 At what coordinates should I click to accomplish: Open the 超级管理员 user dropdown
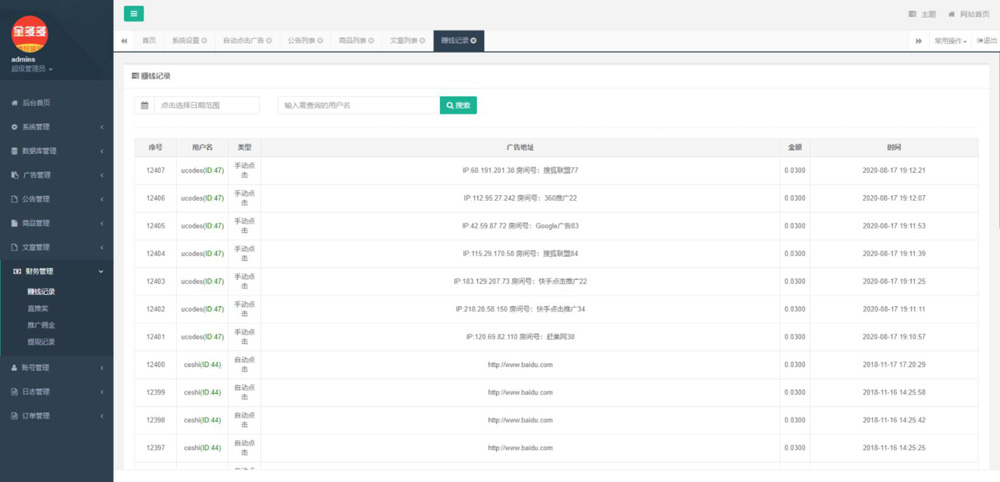[32, 69]
